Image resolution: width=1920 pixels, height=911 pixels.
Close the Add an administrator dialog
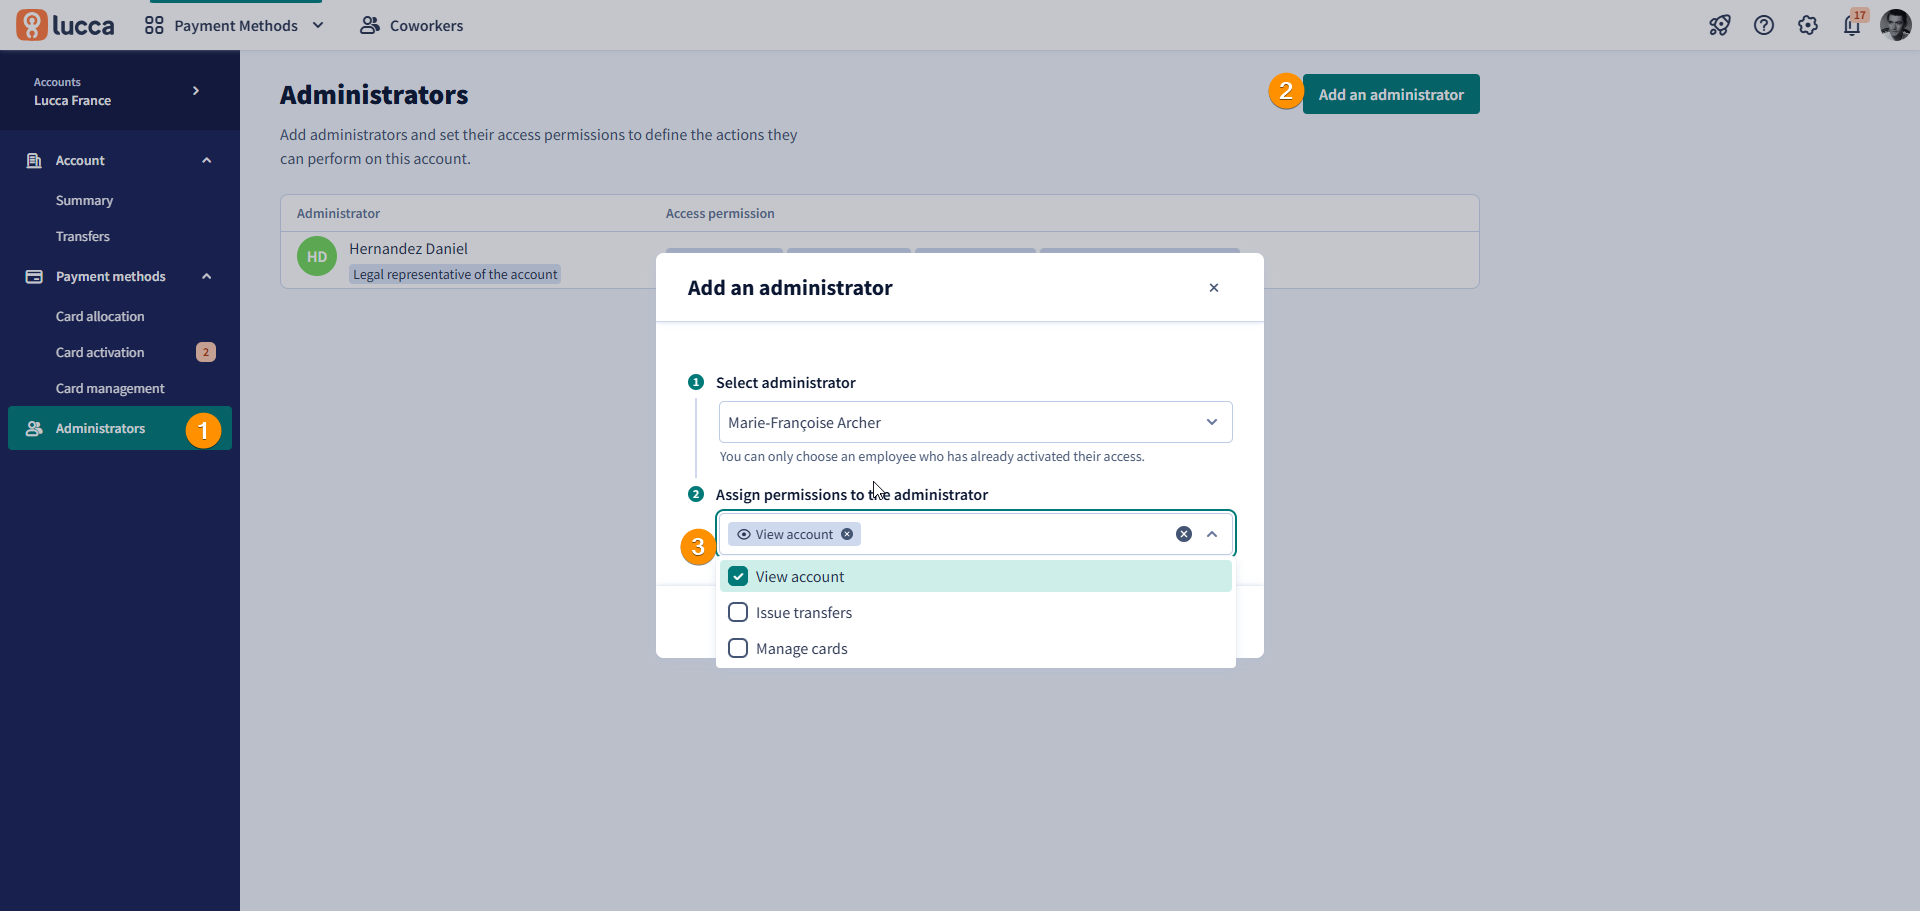coord(1214,288)
